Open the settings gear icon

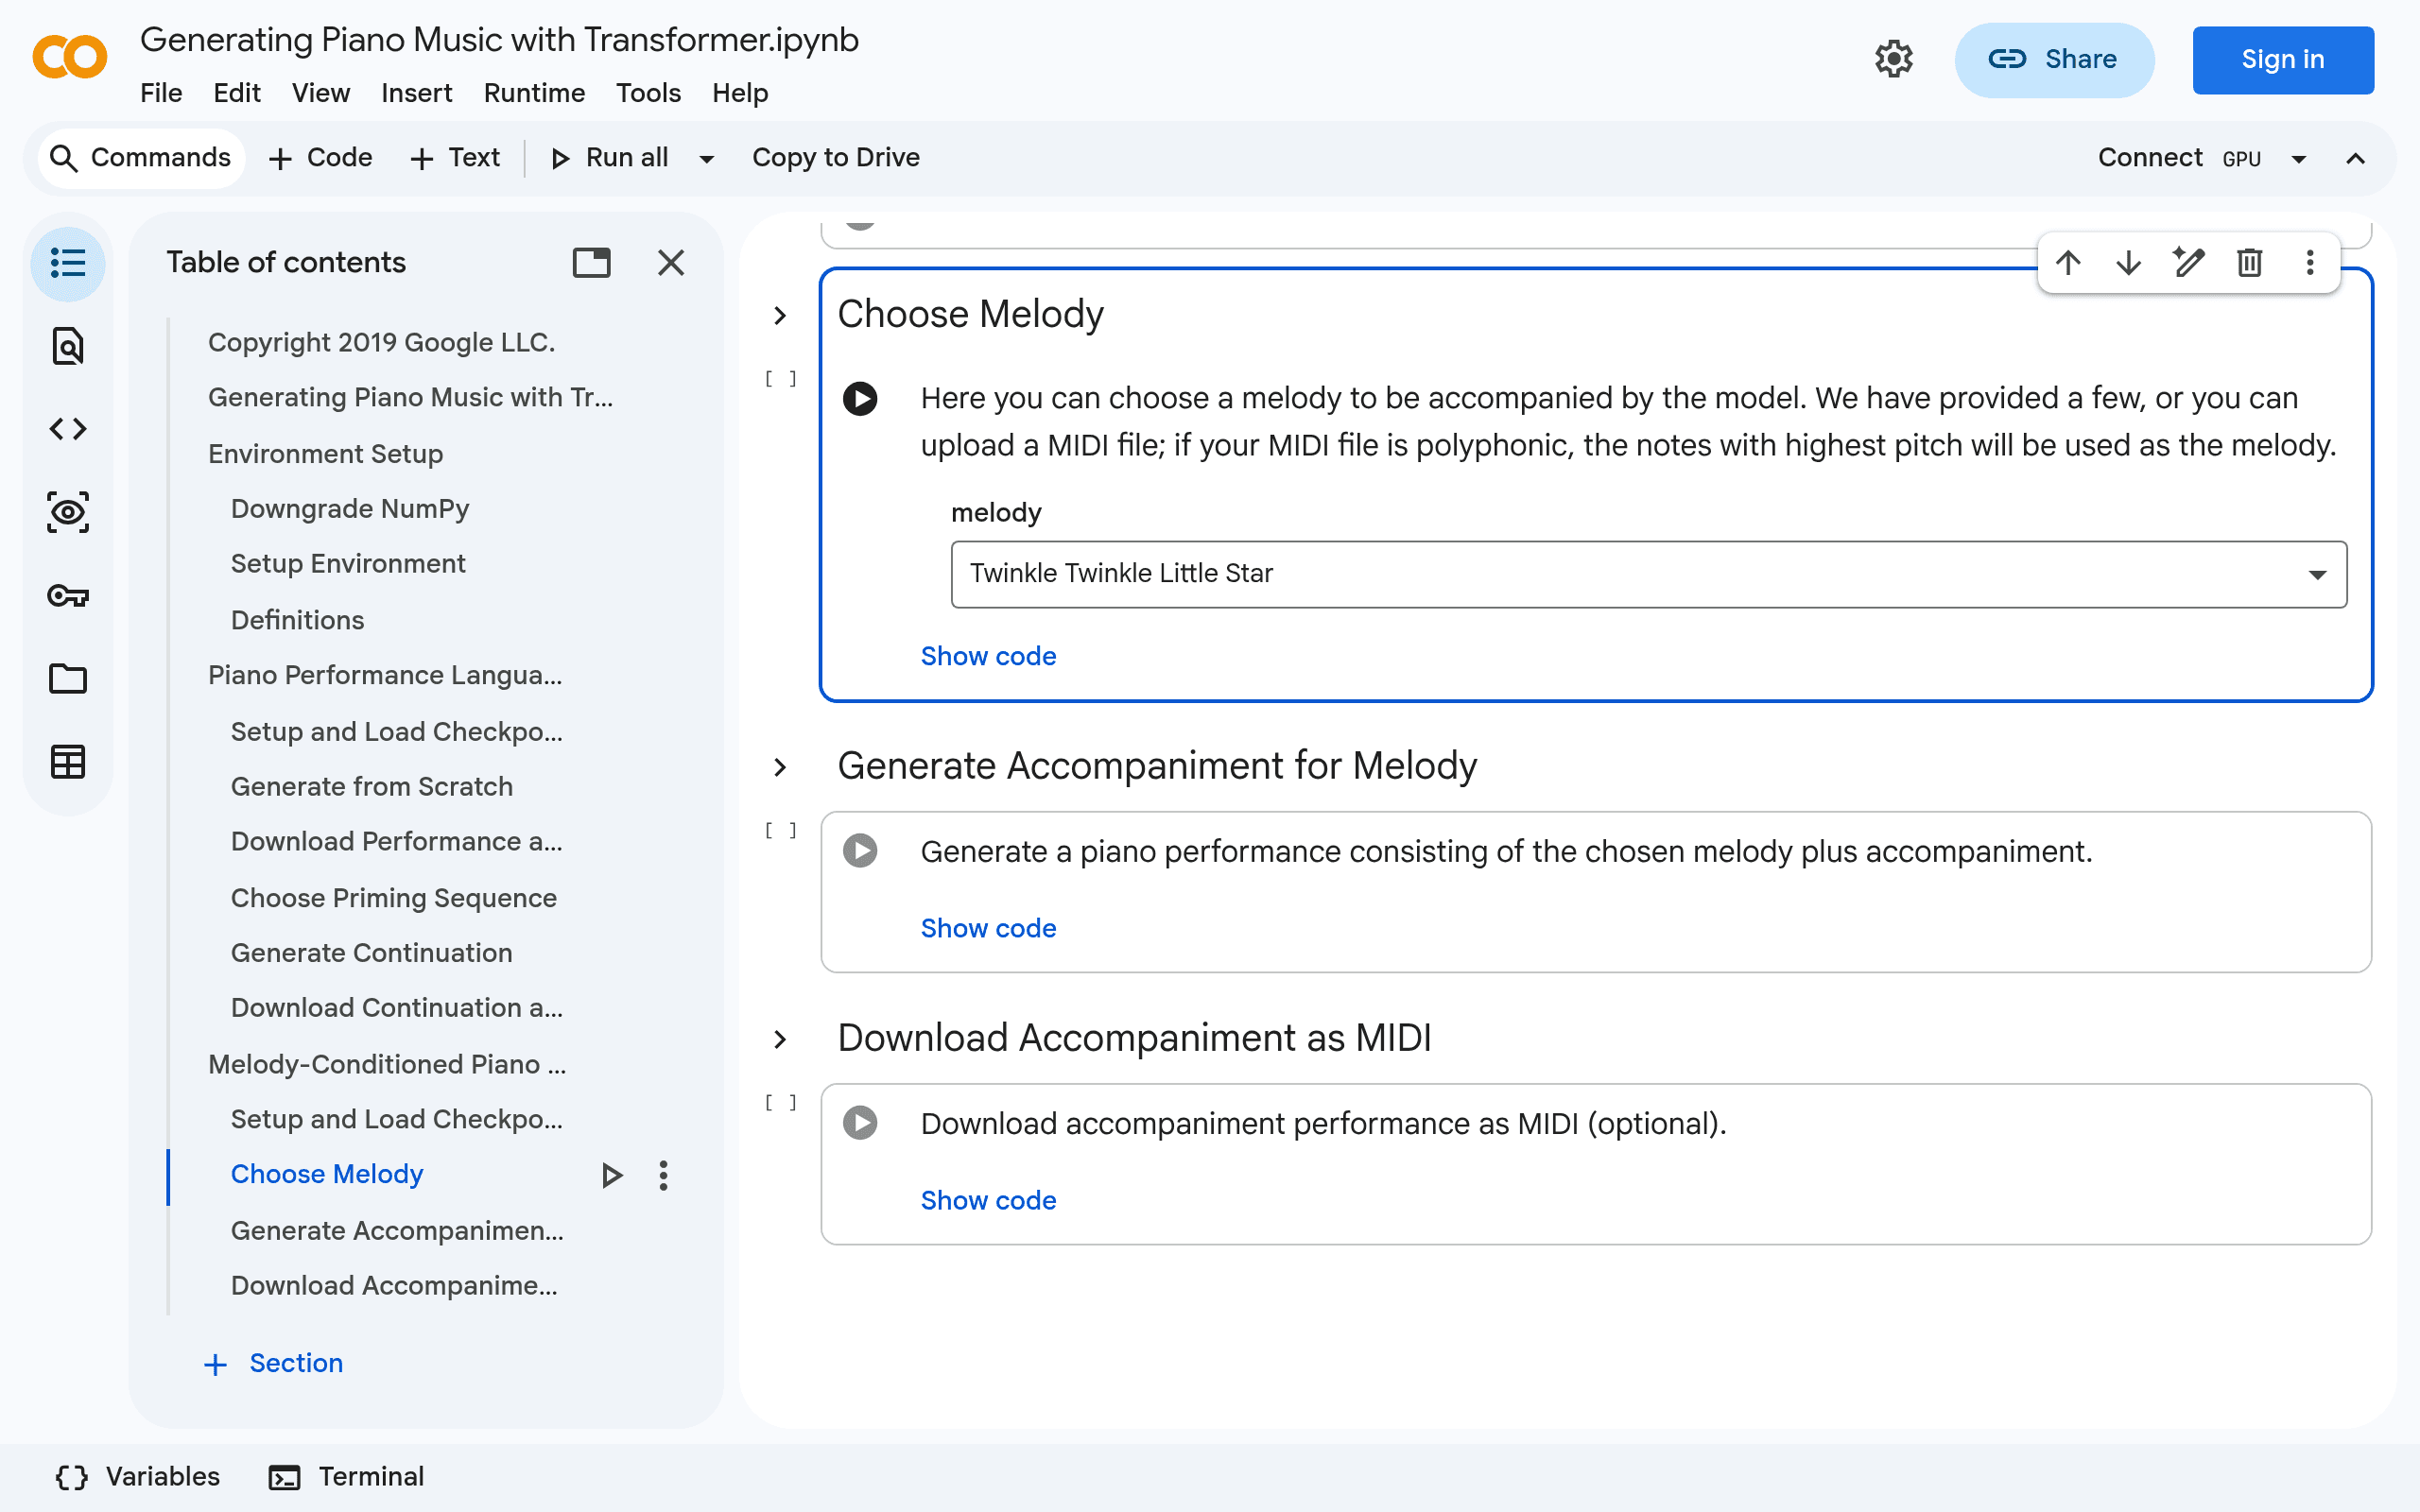[x=1893, y=59]
